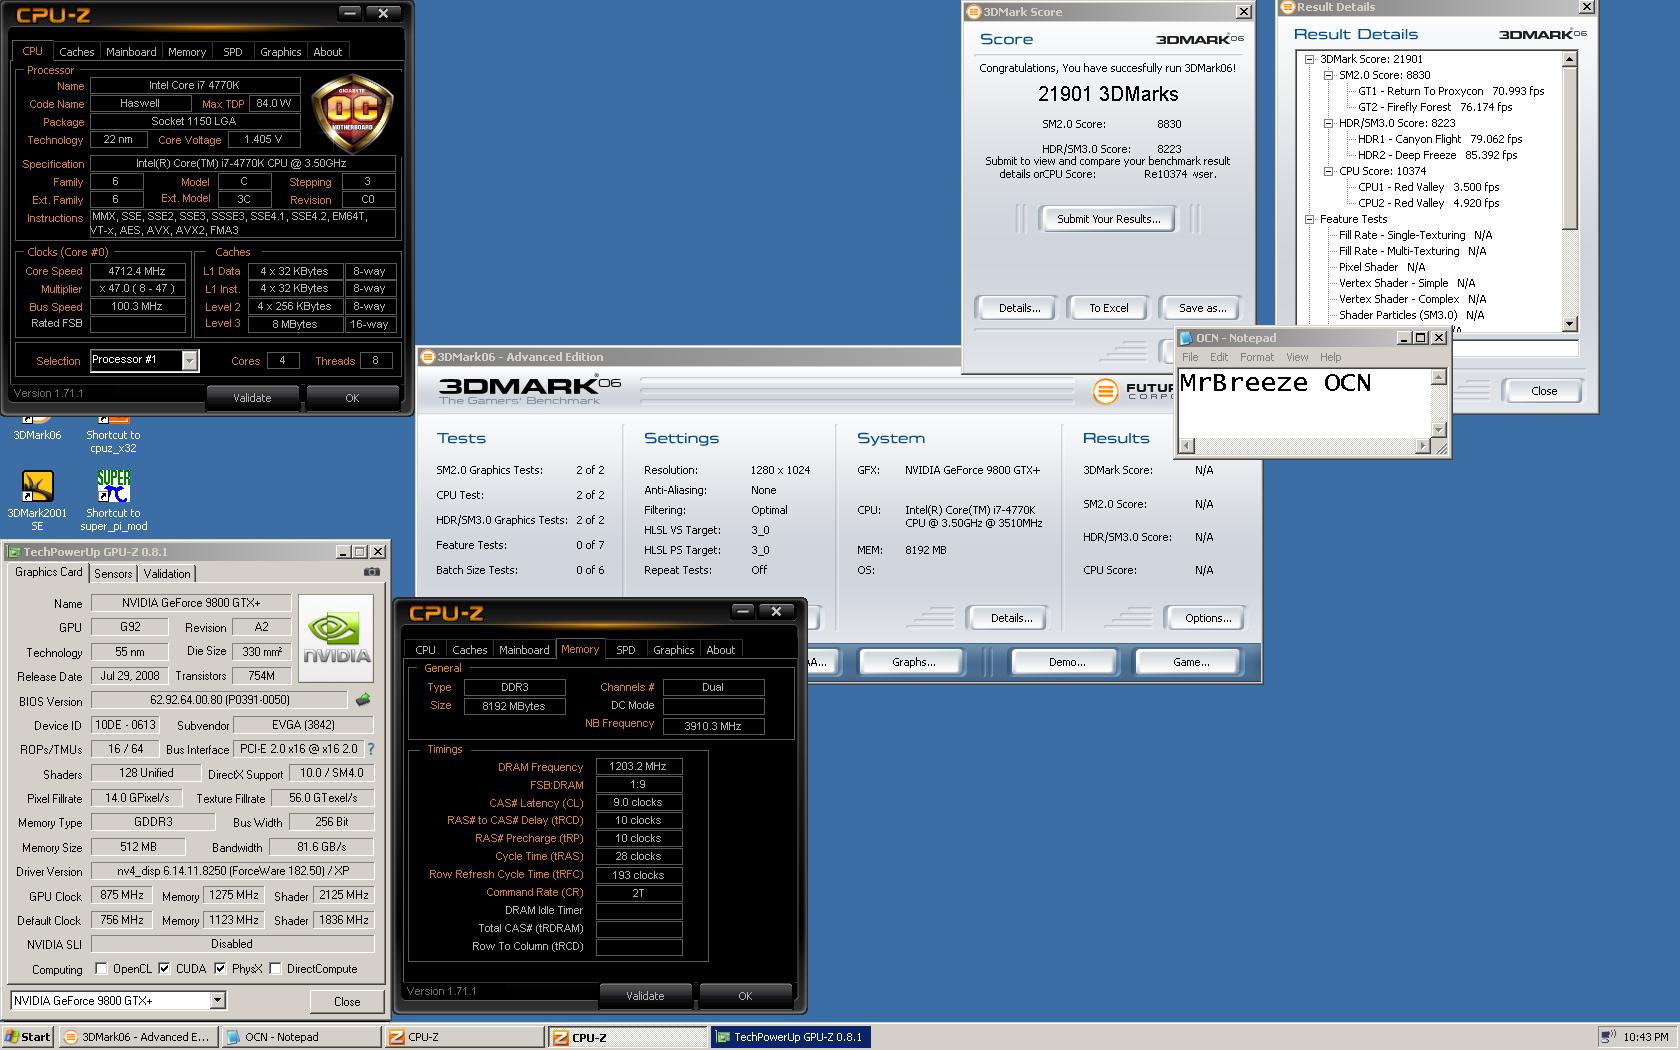1680x1050 pixels.
Task: Open the SPD tab in memory CPU-Z window
Action: click(x=625, y=650)
